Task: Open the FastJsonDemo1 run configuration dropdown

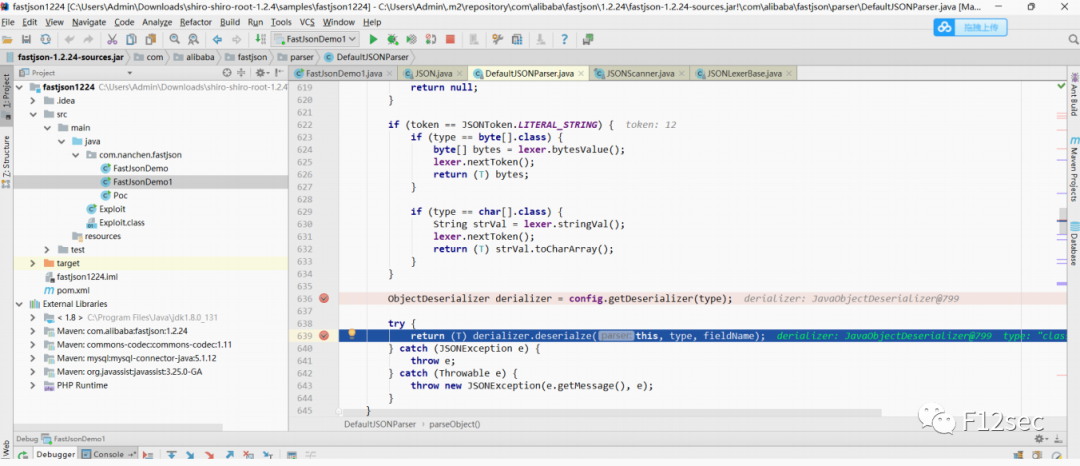Action: tap(315, 39)
